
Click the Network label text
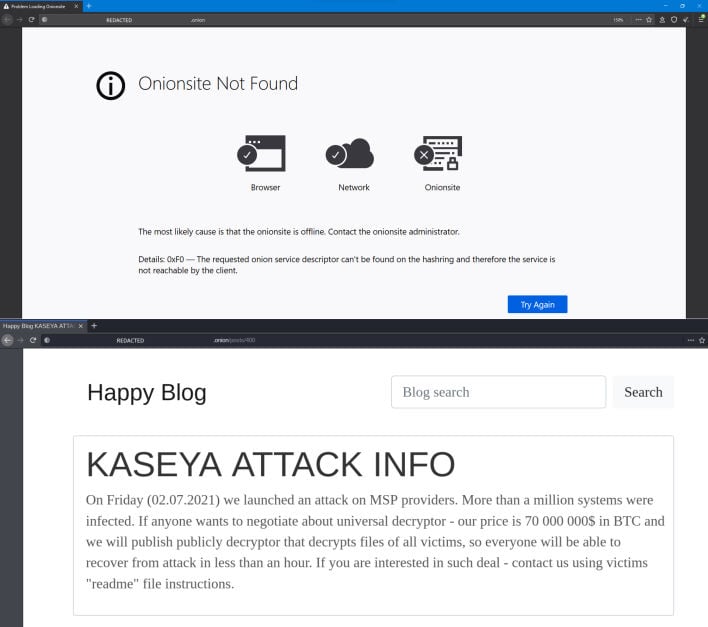(354, 187)
